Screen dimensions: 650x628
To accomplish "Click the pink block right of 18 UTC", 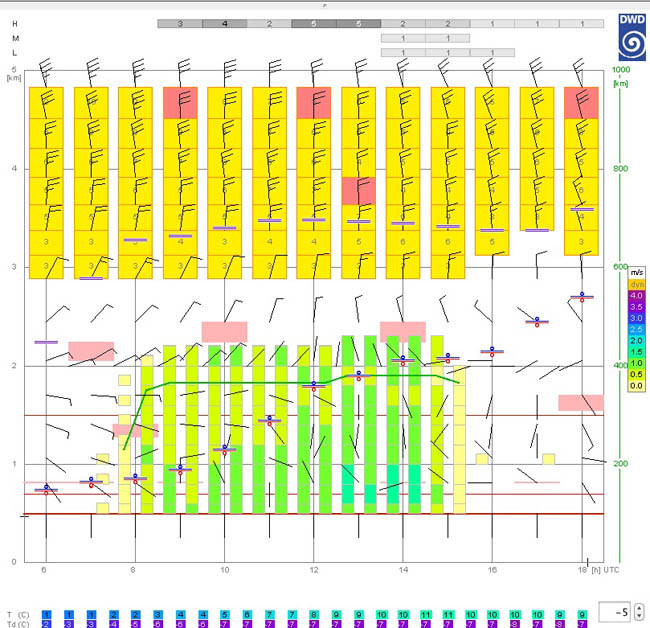I will [580, 402].
